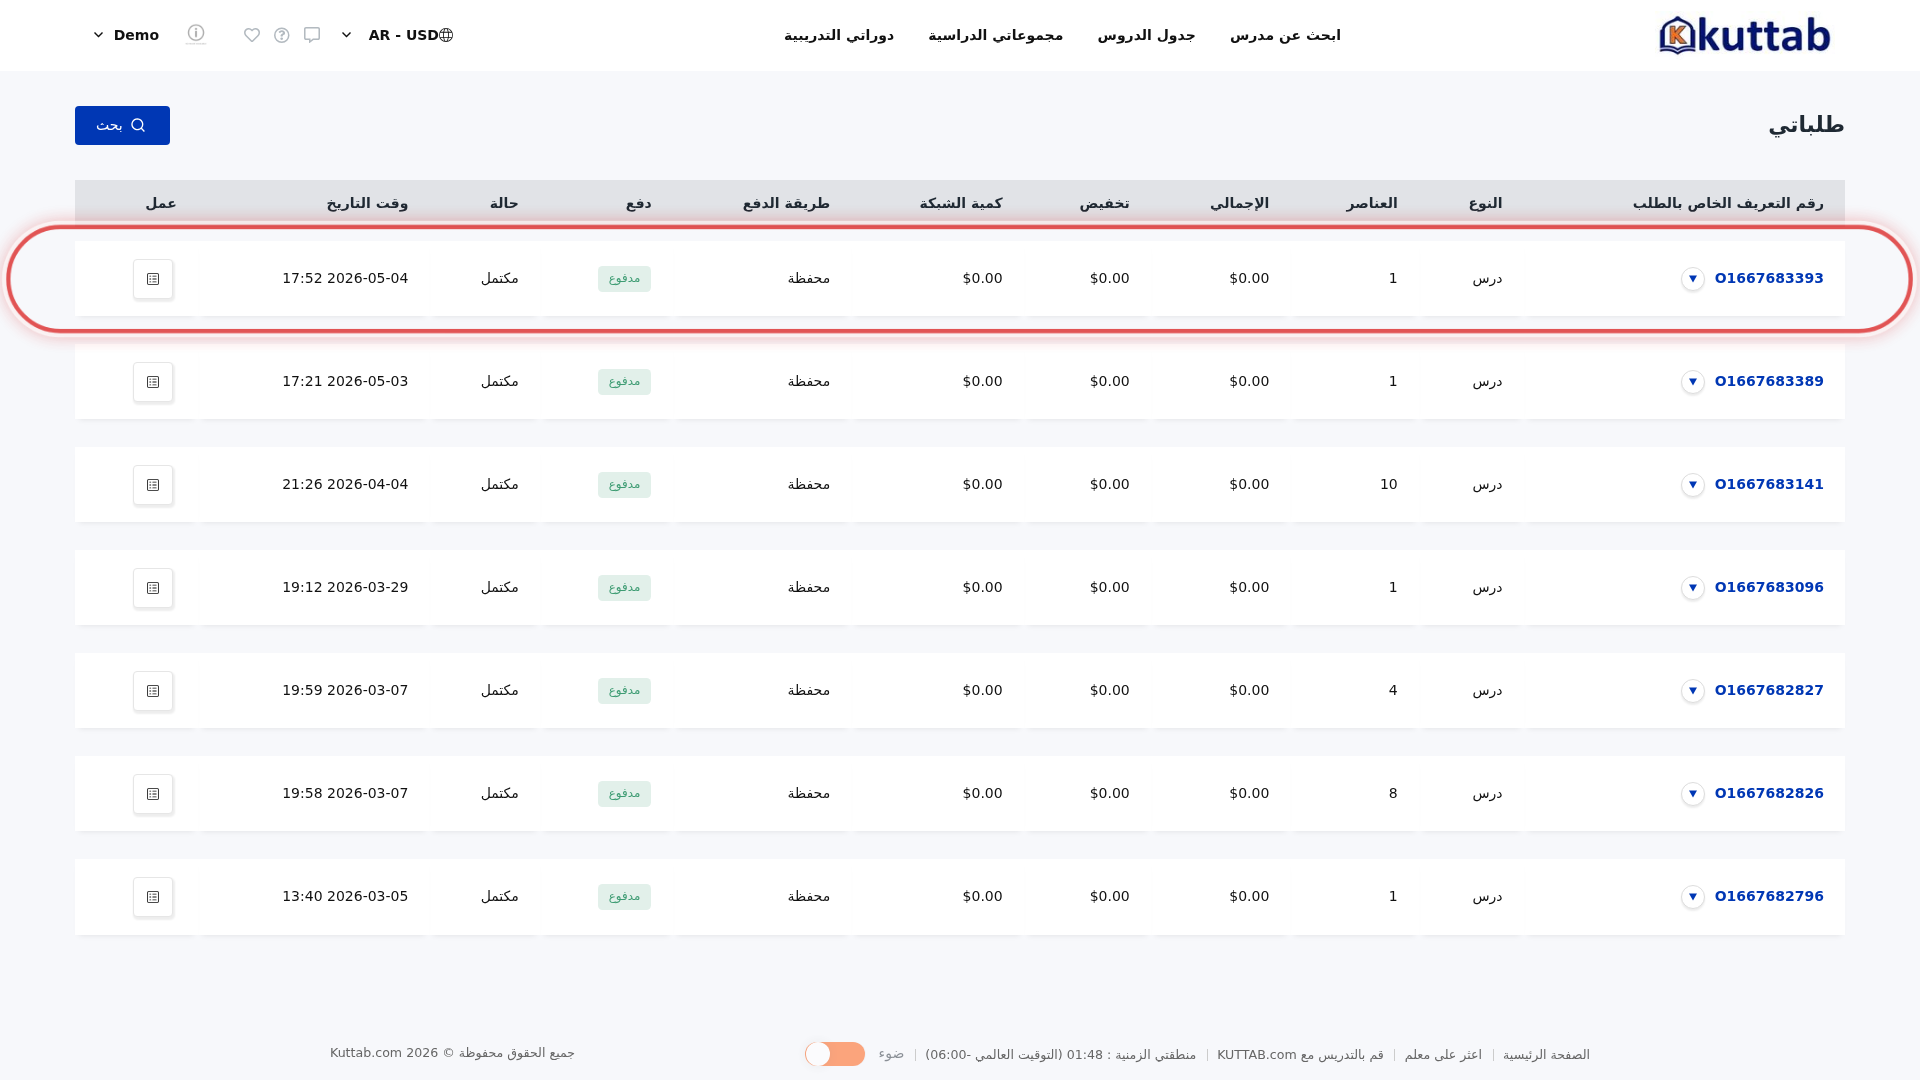Open the messages chat icon
Viewport: 1920px width, 1080px height.
[x=312, y=35]
